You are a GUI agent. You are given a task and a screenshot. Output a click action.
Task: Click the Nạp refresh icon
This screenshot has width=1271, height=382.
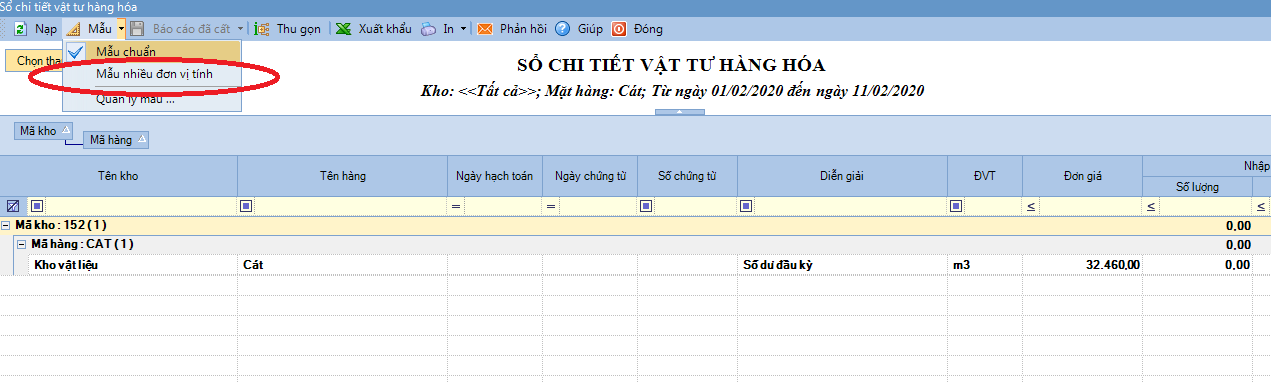click(x=19, y=29)
